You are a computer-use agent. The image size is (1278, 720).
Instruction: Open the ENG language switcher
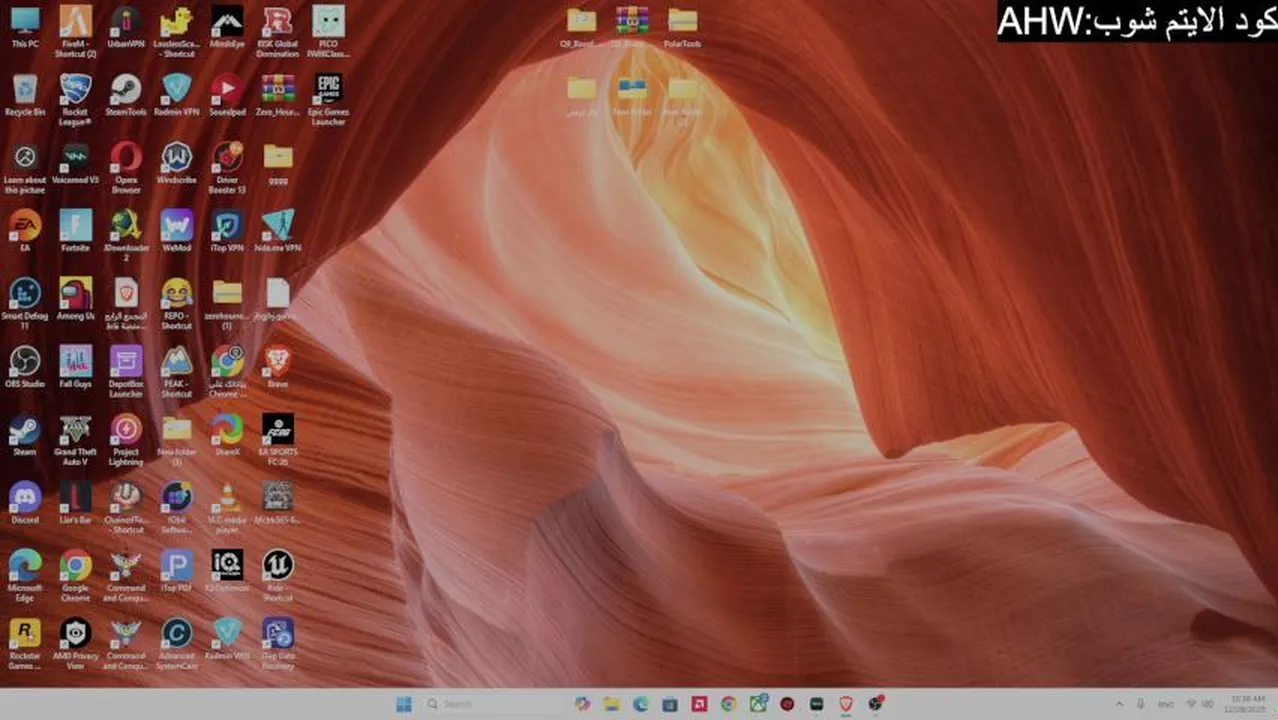[x=1166, y=704]
